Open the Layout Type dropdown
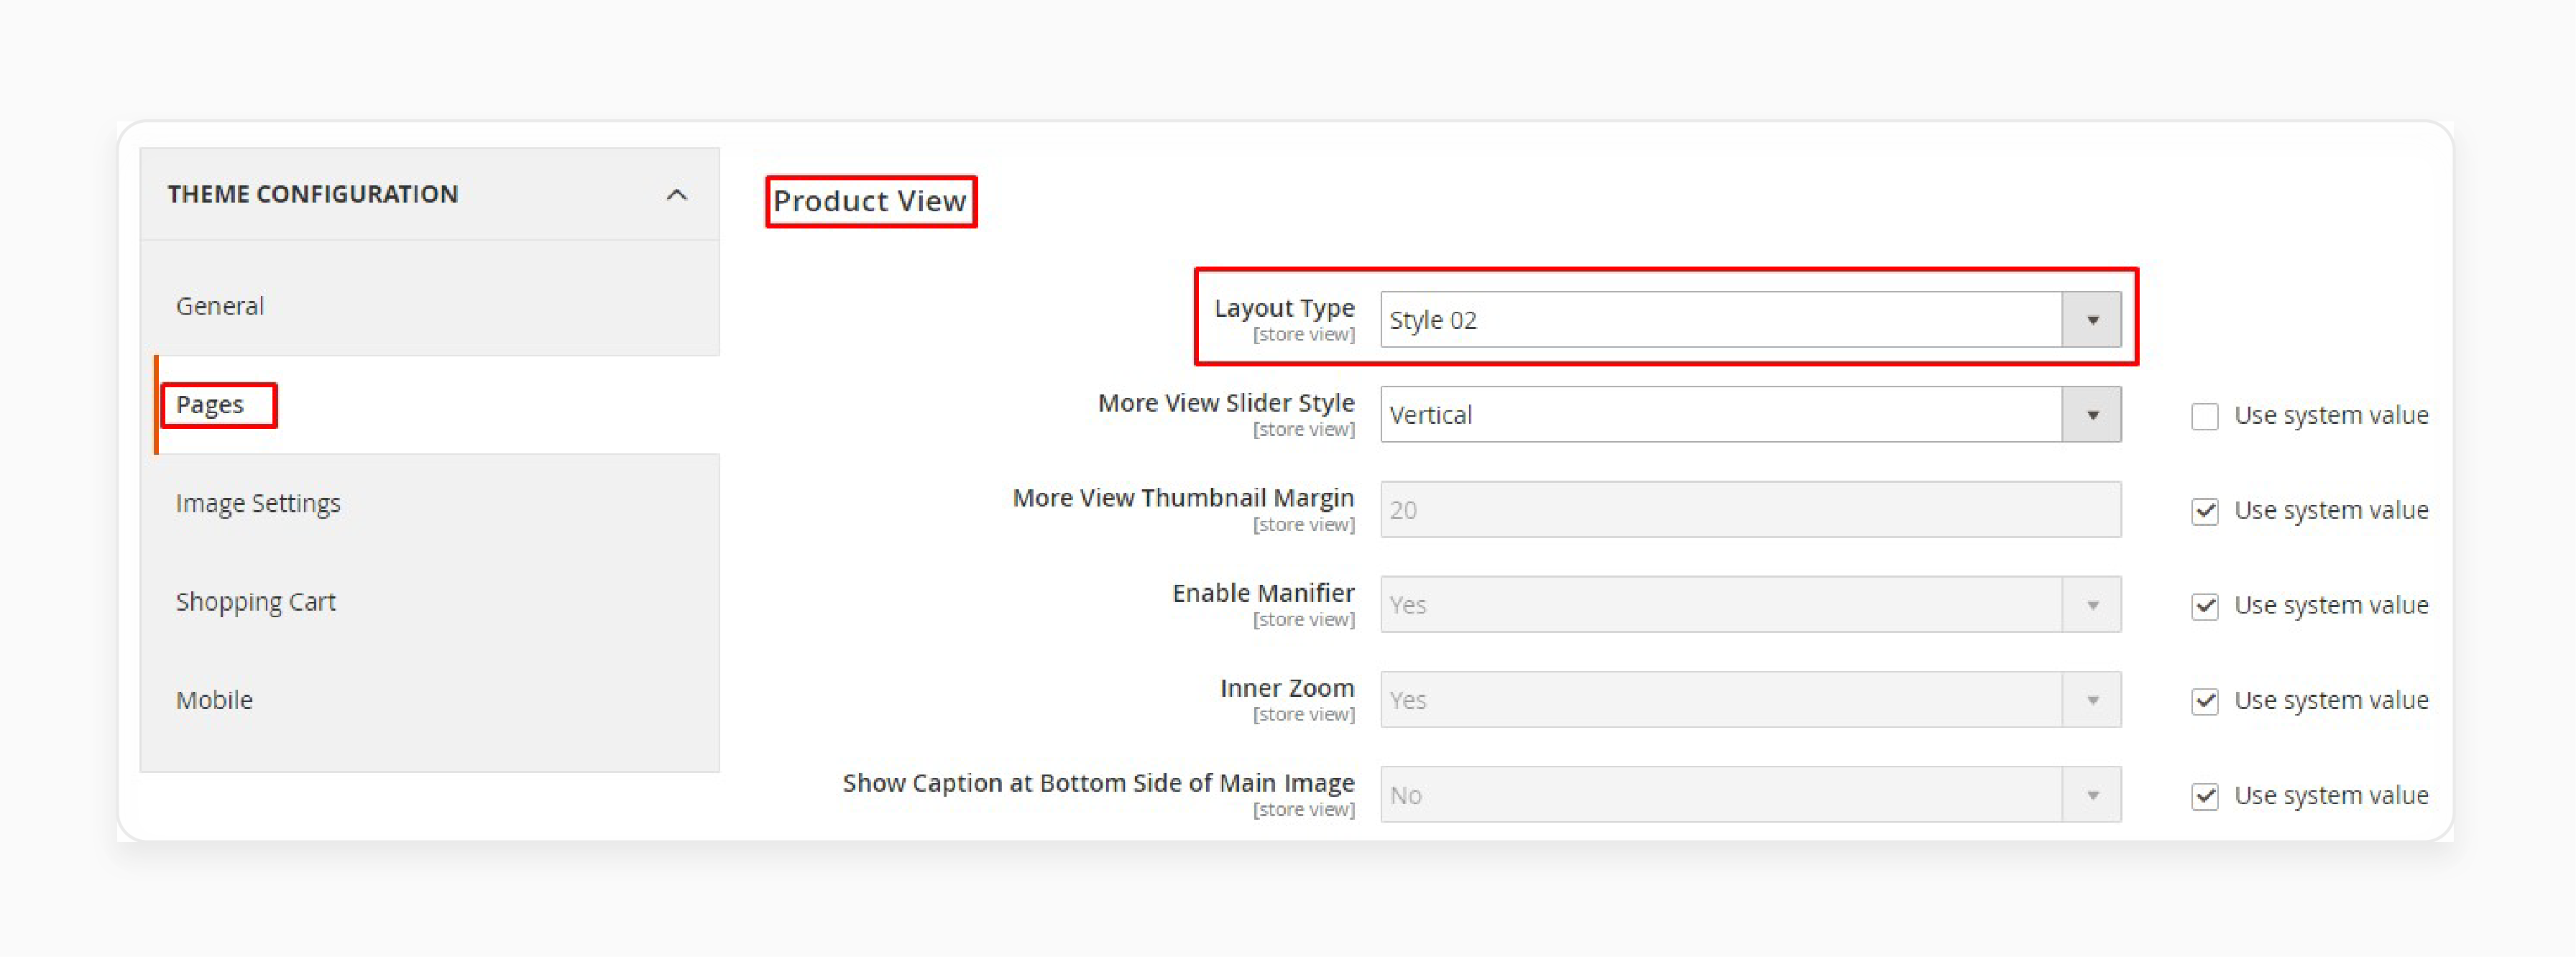Viewport: 2576px width, 957px height. pos(1750,320)
